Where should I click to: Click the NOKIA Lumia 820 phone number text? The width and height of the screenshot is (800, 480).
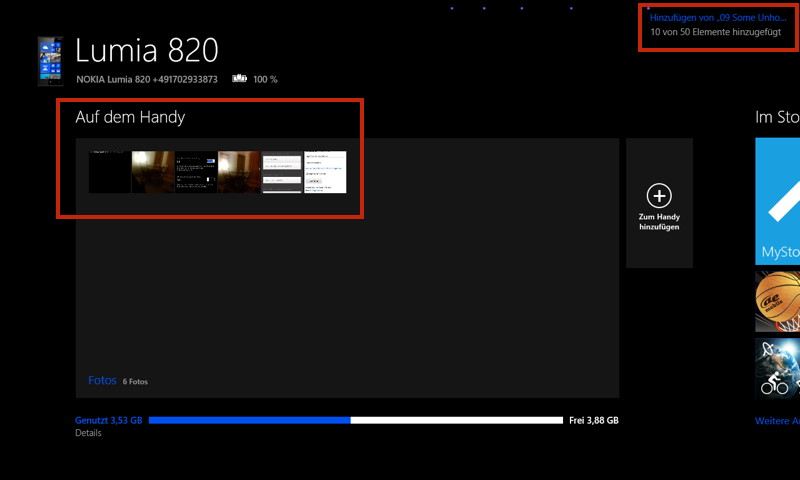tap(147, 79)
